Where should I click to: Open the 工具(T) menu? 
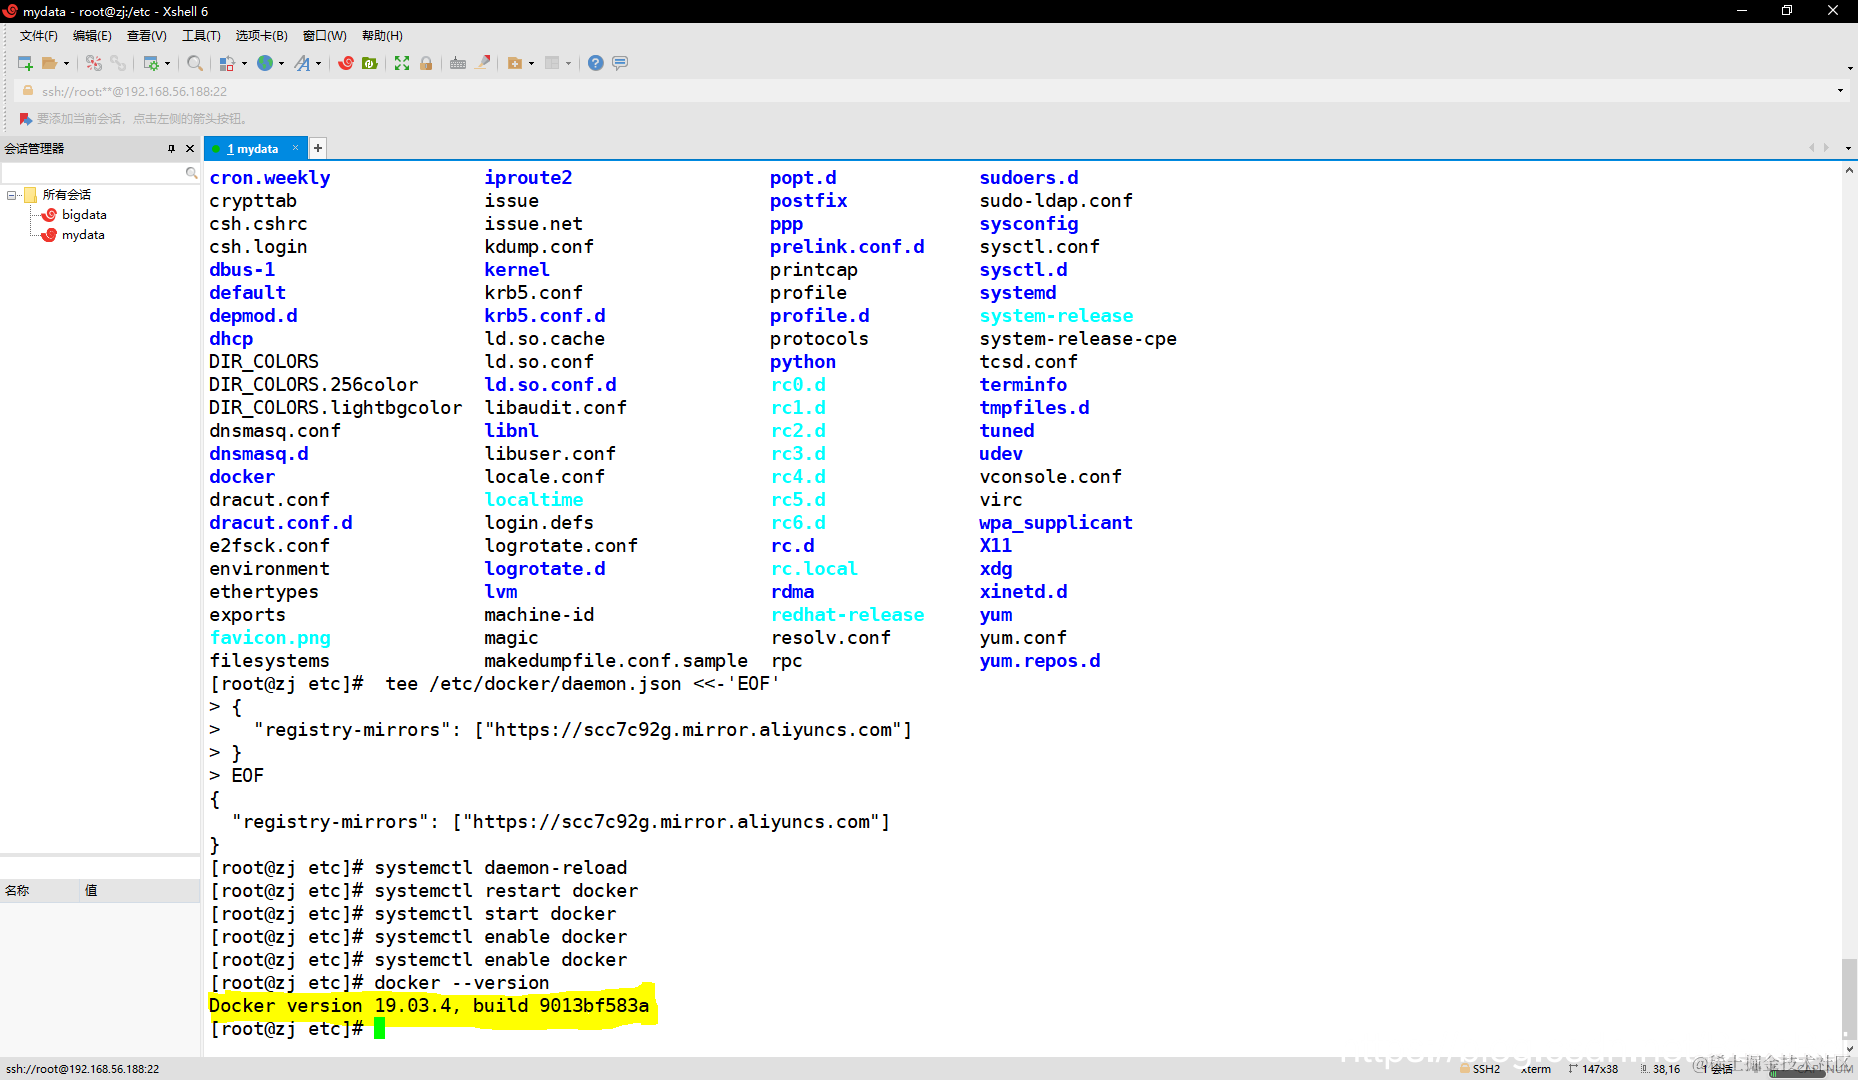point(201,36)
